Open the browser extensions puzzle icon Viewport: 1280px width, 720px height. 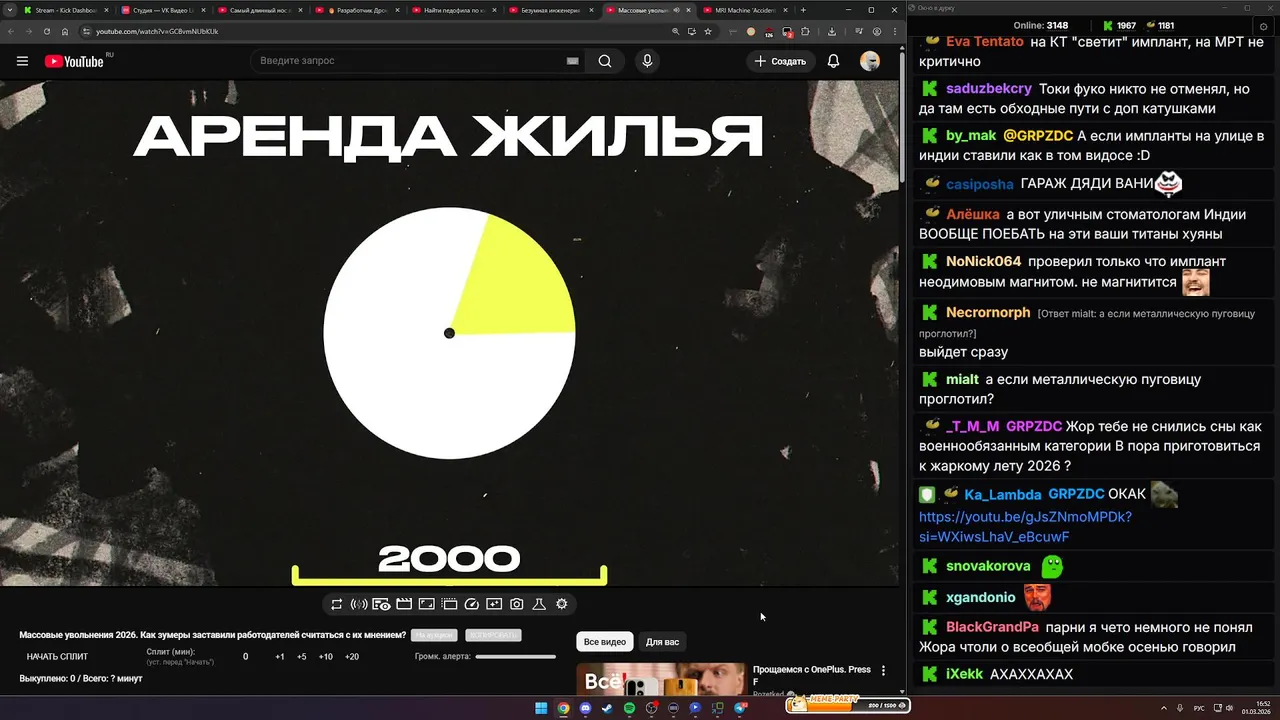[x=805, y=31]
